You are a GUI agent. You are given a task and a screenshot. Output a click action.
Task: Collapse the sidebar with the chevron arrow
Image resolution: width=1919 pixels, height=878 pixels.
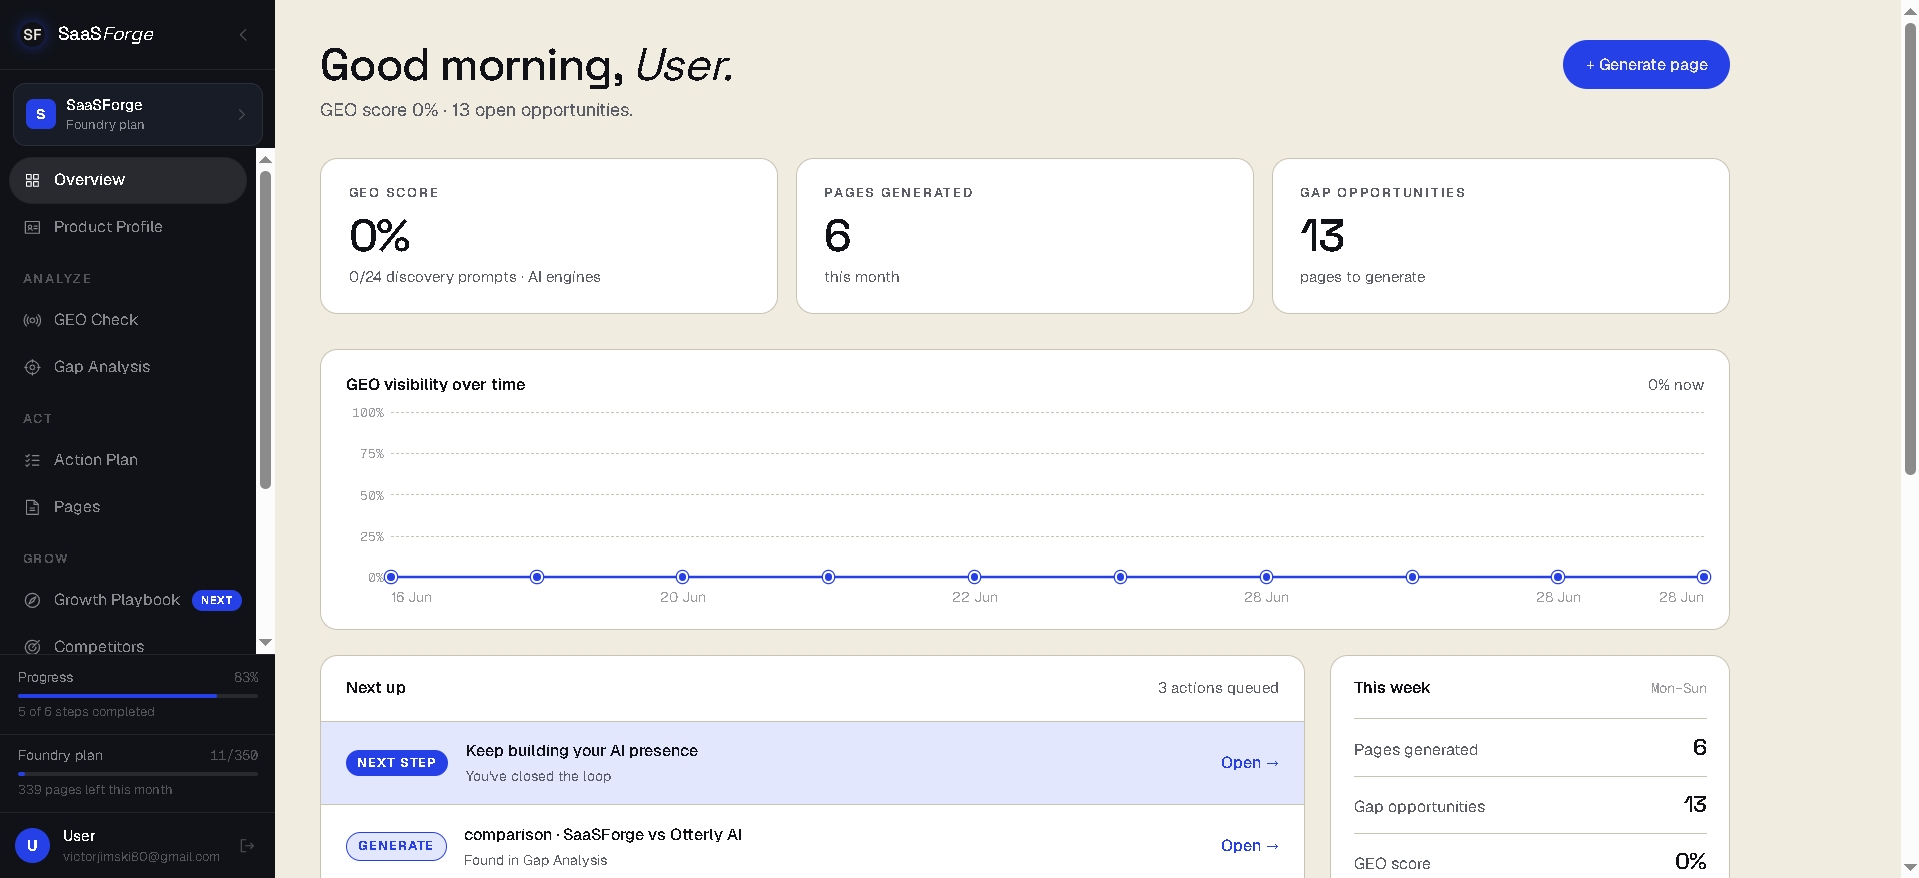point(243,35)
